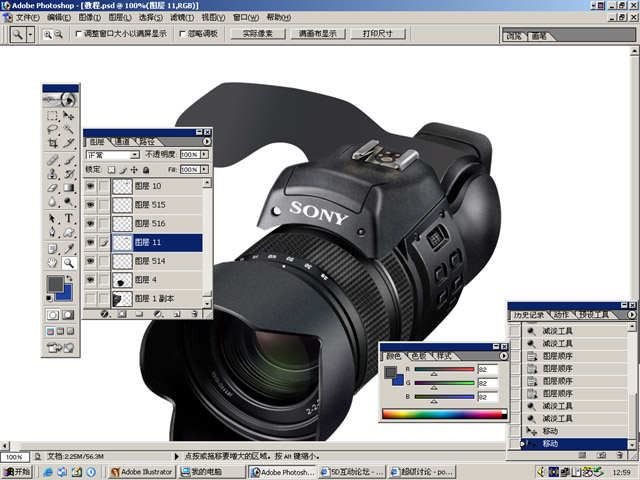Screen dimensions: 640x480
Task: Open History panel flyout menu arrow
Action: pos(631,315)
